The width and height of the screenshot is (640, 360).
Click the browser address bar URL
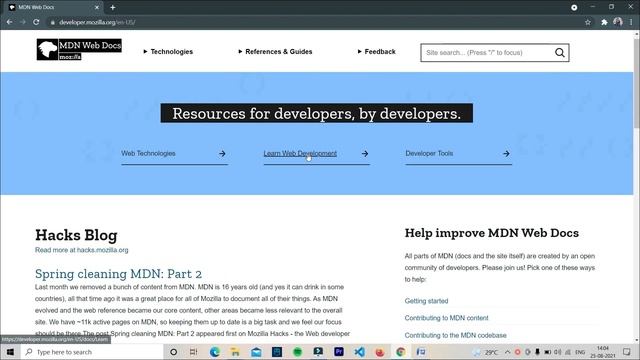tap(97, 22)
